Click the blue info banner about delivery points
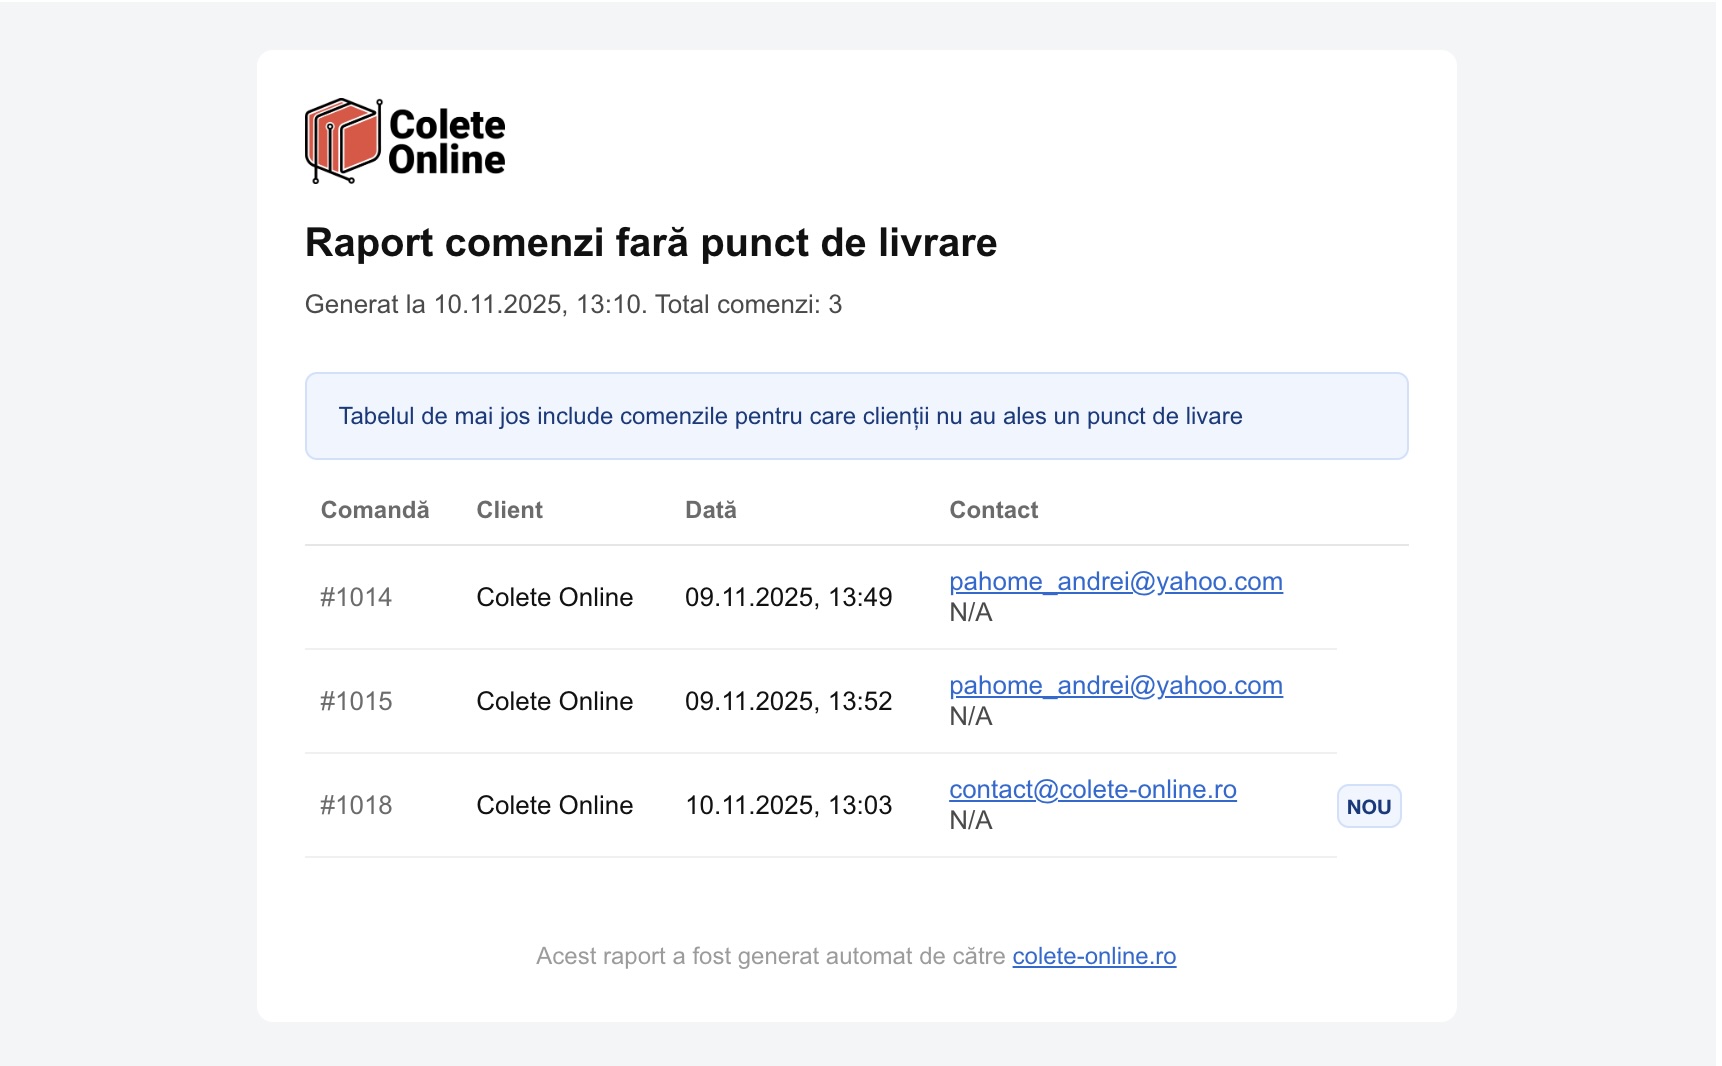The width and height of the screenshot is (1722, 1066). [856, 416]
